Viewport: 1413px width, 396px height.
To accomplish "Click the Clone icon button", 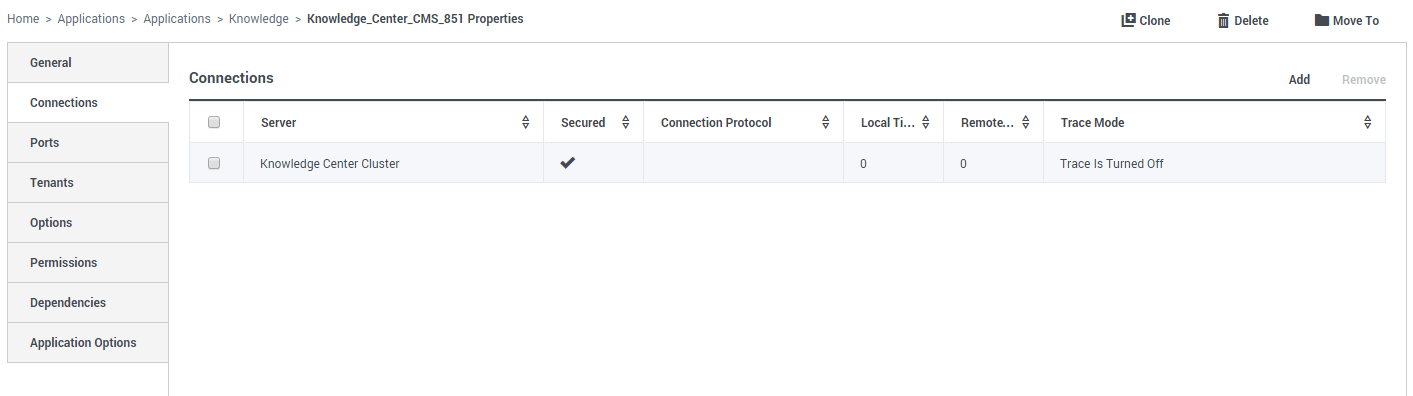I will click(x=1128, y=20).
